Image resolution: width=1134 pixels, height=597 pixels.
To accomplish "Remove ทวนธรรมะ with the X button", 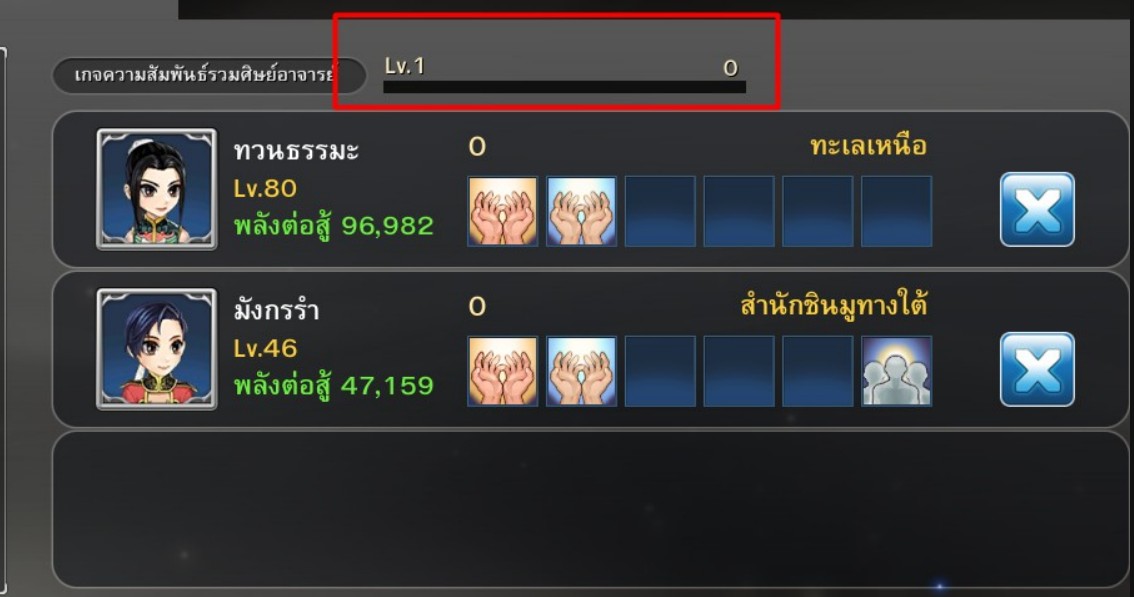I will (x=1037, y=210).
